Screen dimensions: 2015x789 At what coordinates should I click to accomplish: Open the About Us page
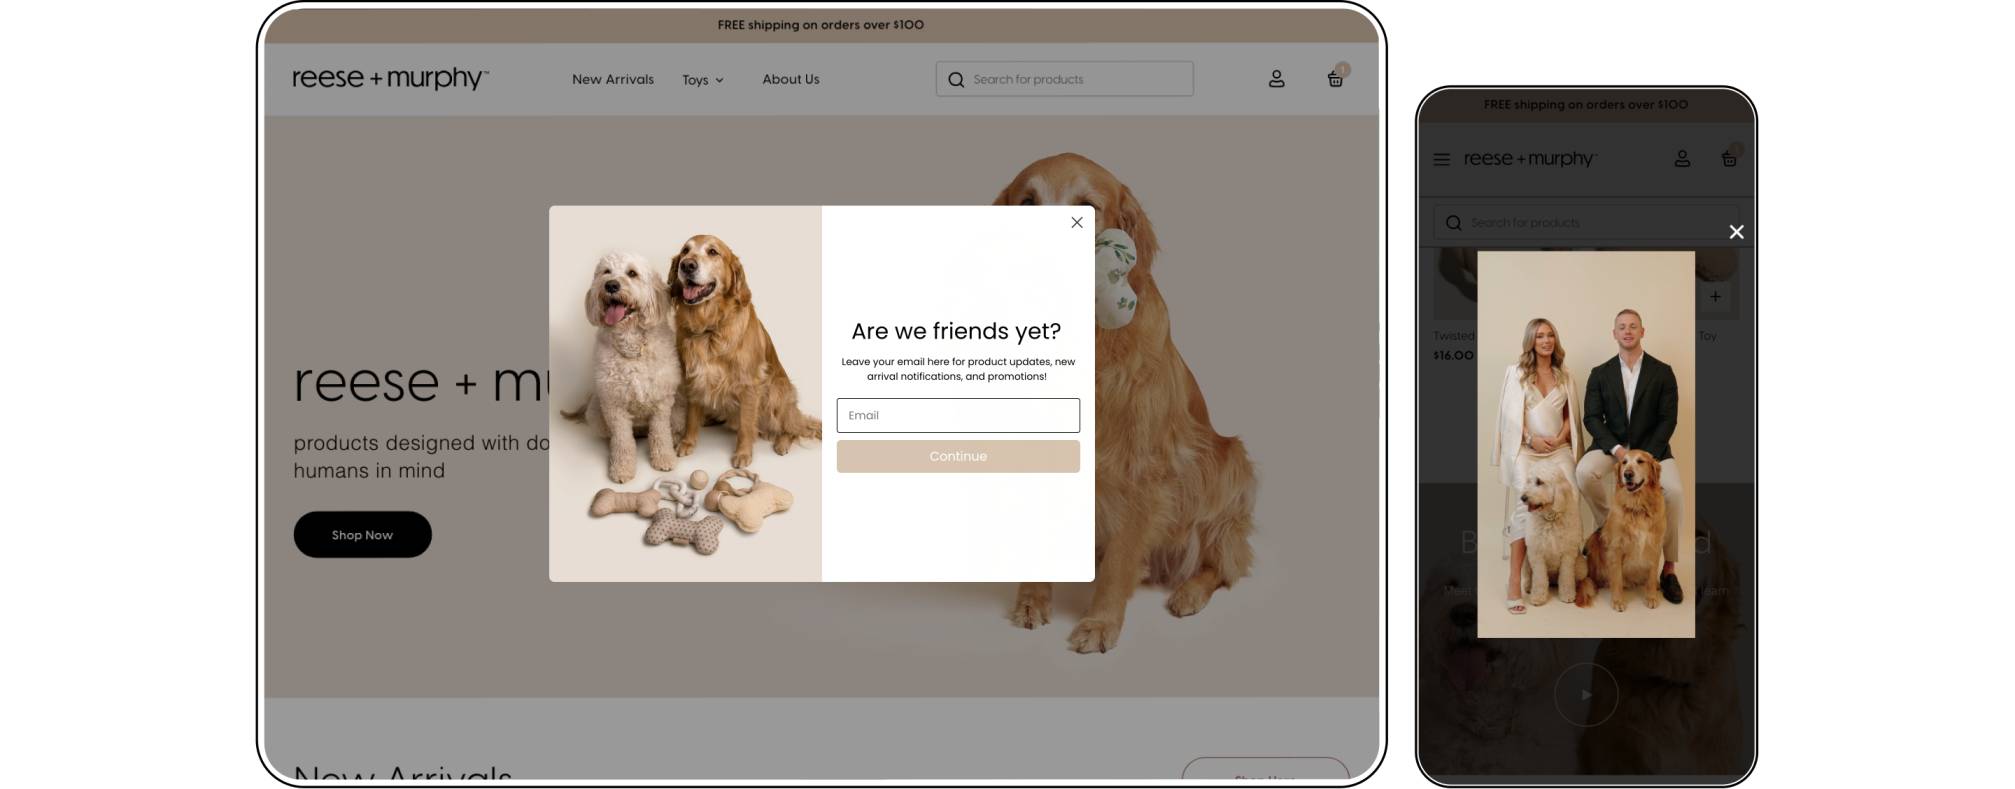point(790,79)
